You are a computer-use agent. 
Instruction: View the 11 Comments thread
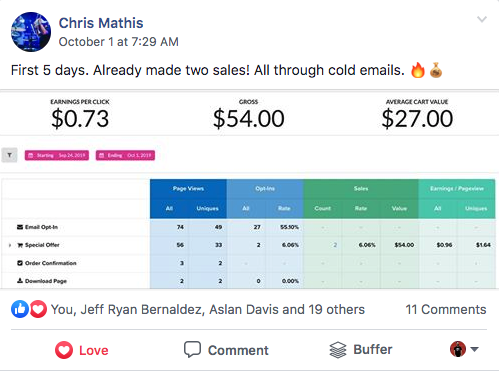[x=446, y=310]
